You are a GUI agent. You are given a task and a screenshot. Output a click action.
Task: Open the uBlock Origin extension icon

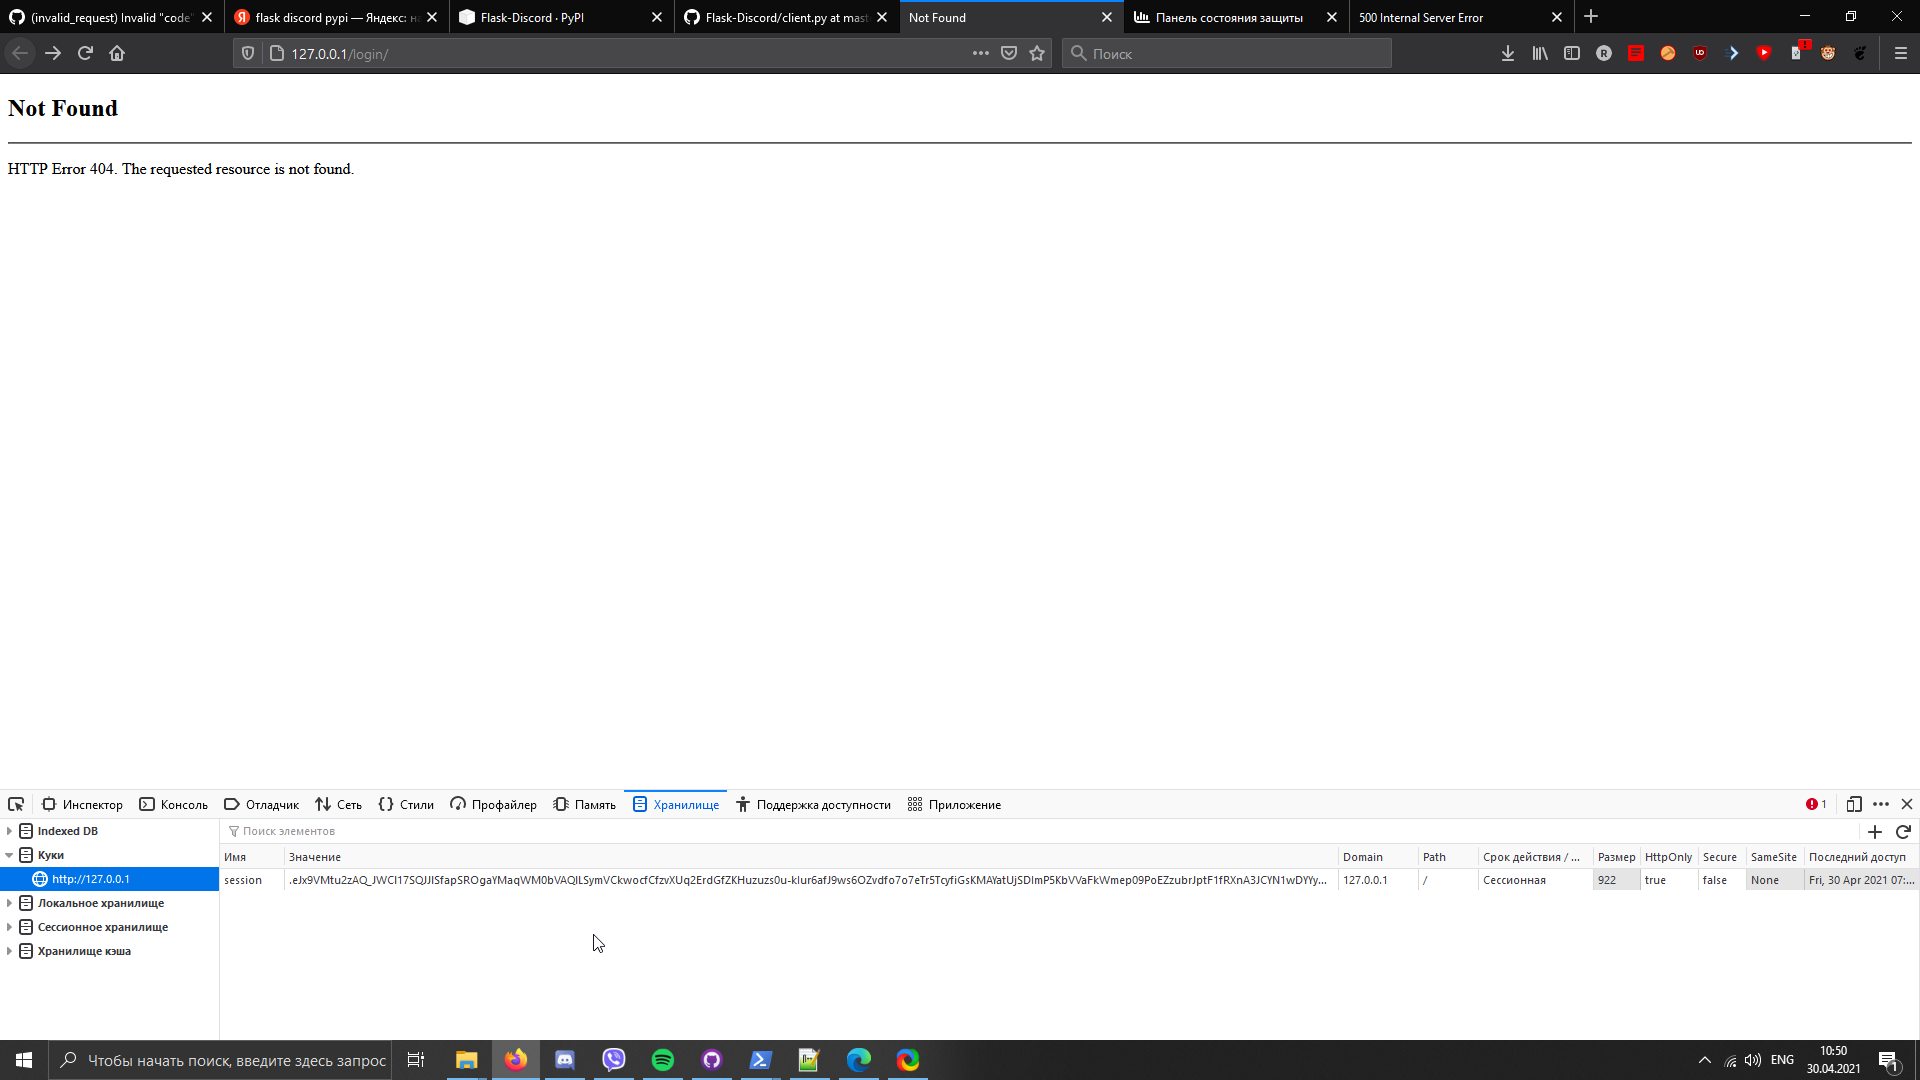click(x=1700, y=53)
